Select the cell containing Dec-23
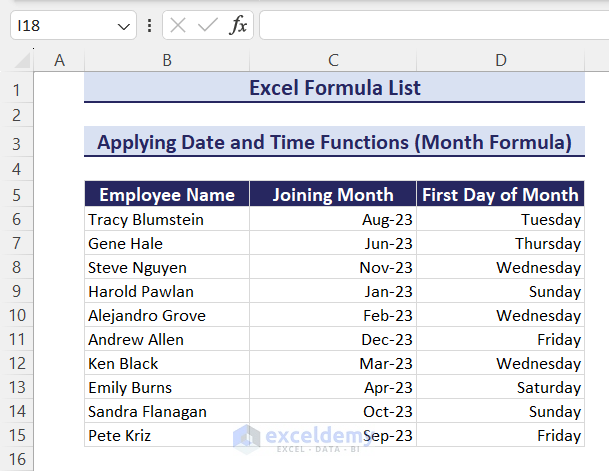Viewport: 609px width, 471px height. coord(333,339)
